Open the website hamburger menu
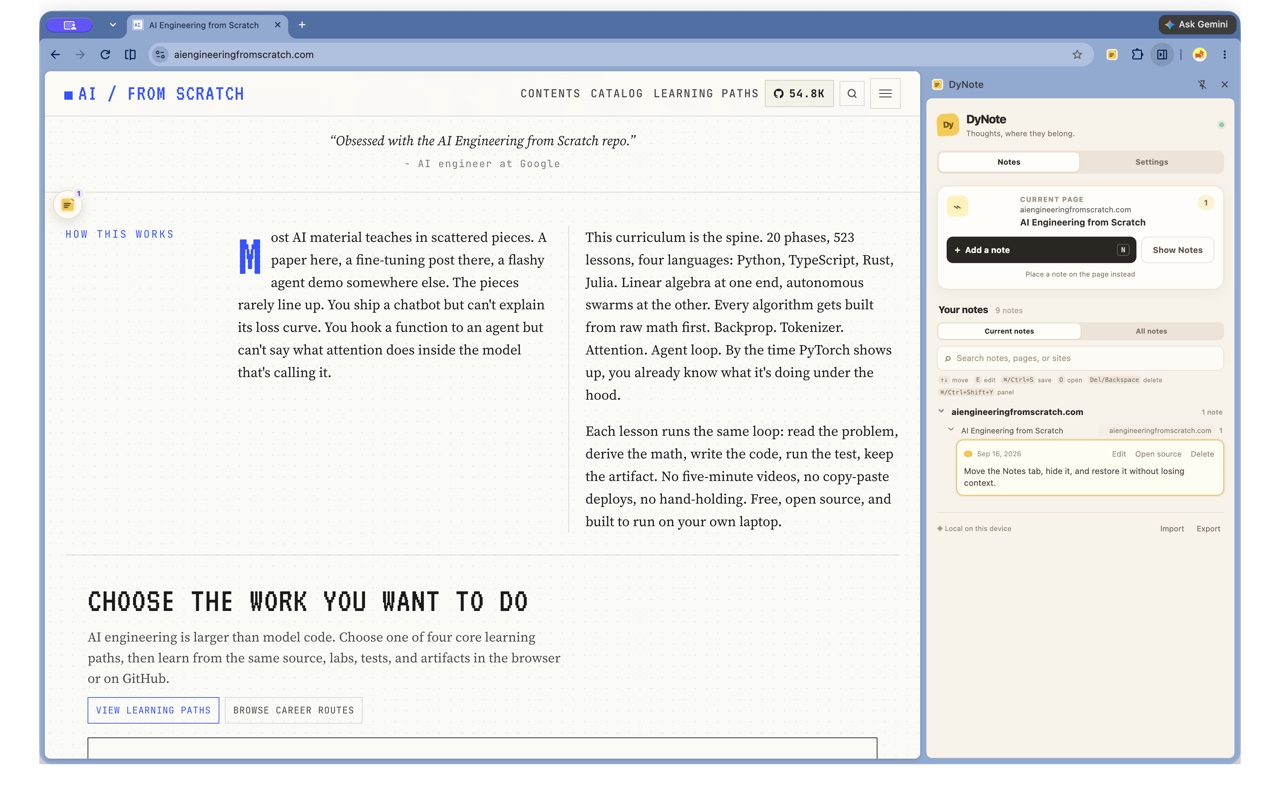 [885, 94]
